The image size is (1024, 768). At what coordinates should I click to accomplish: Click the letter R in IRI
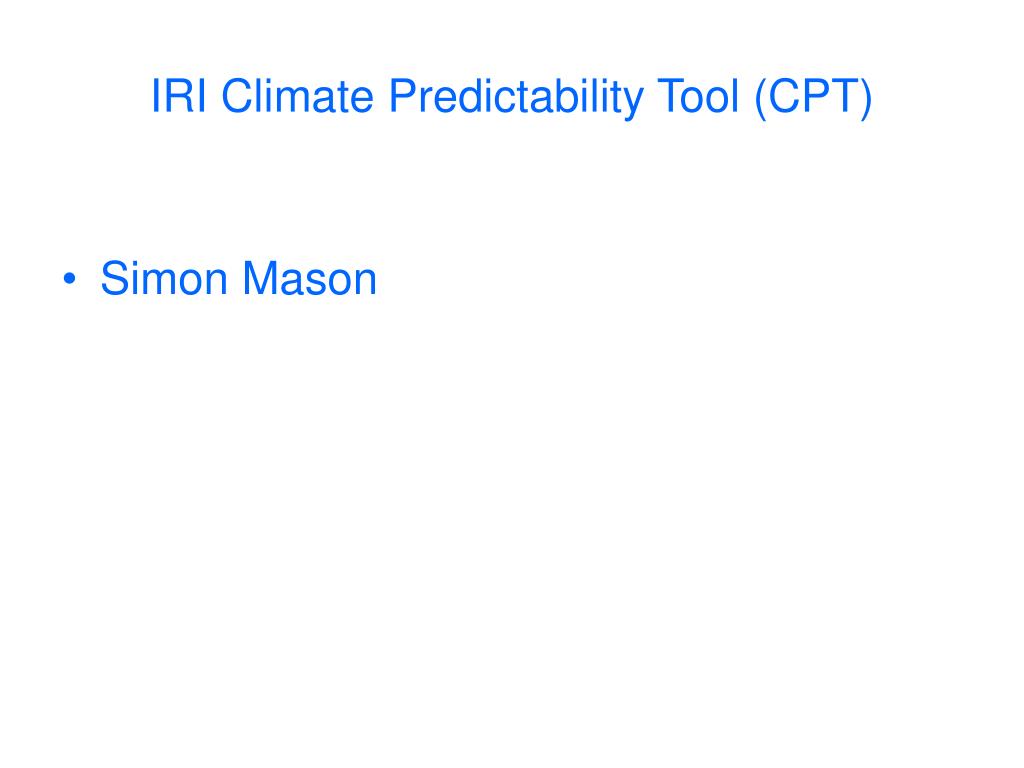(x=179, y=96)
